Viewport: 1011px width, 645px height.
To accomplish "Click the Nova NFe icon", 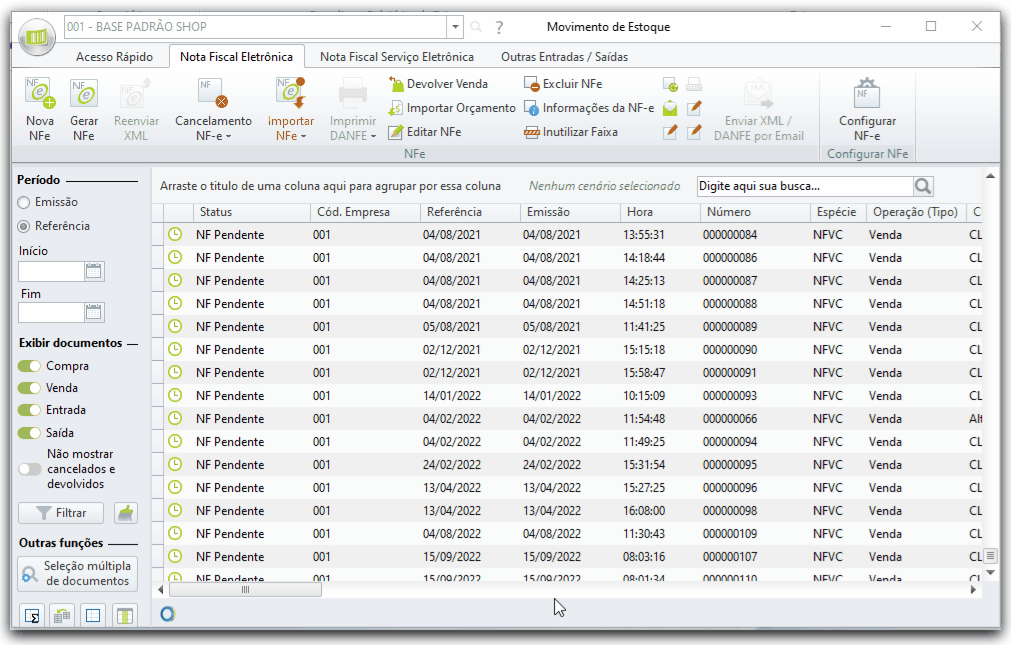I will pos(40,96).
